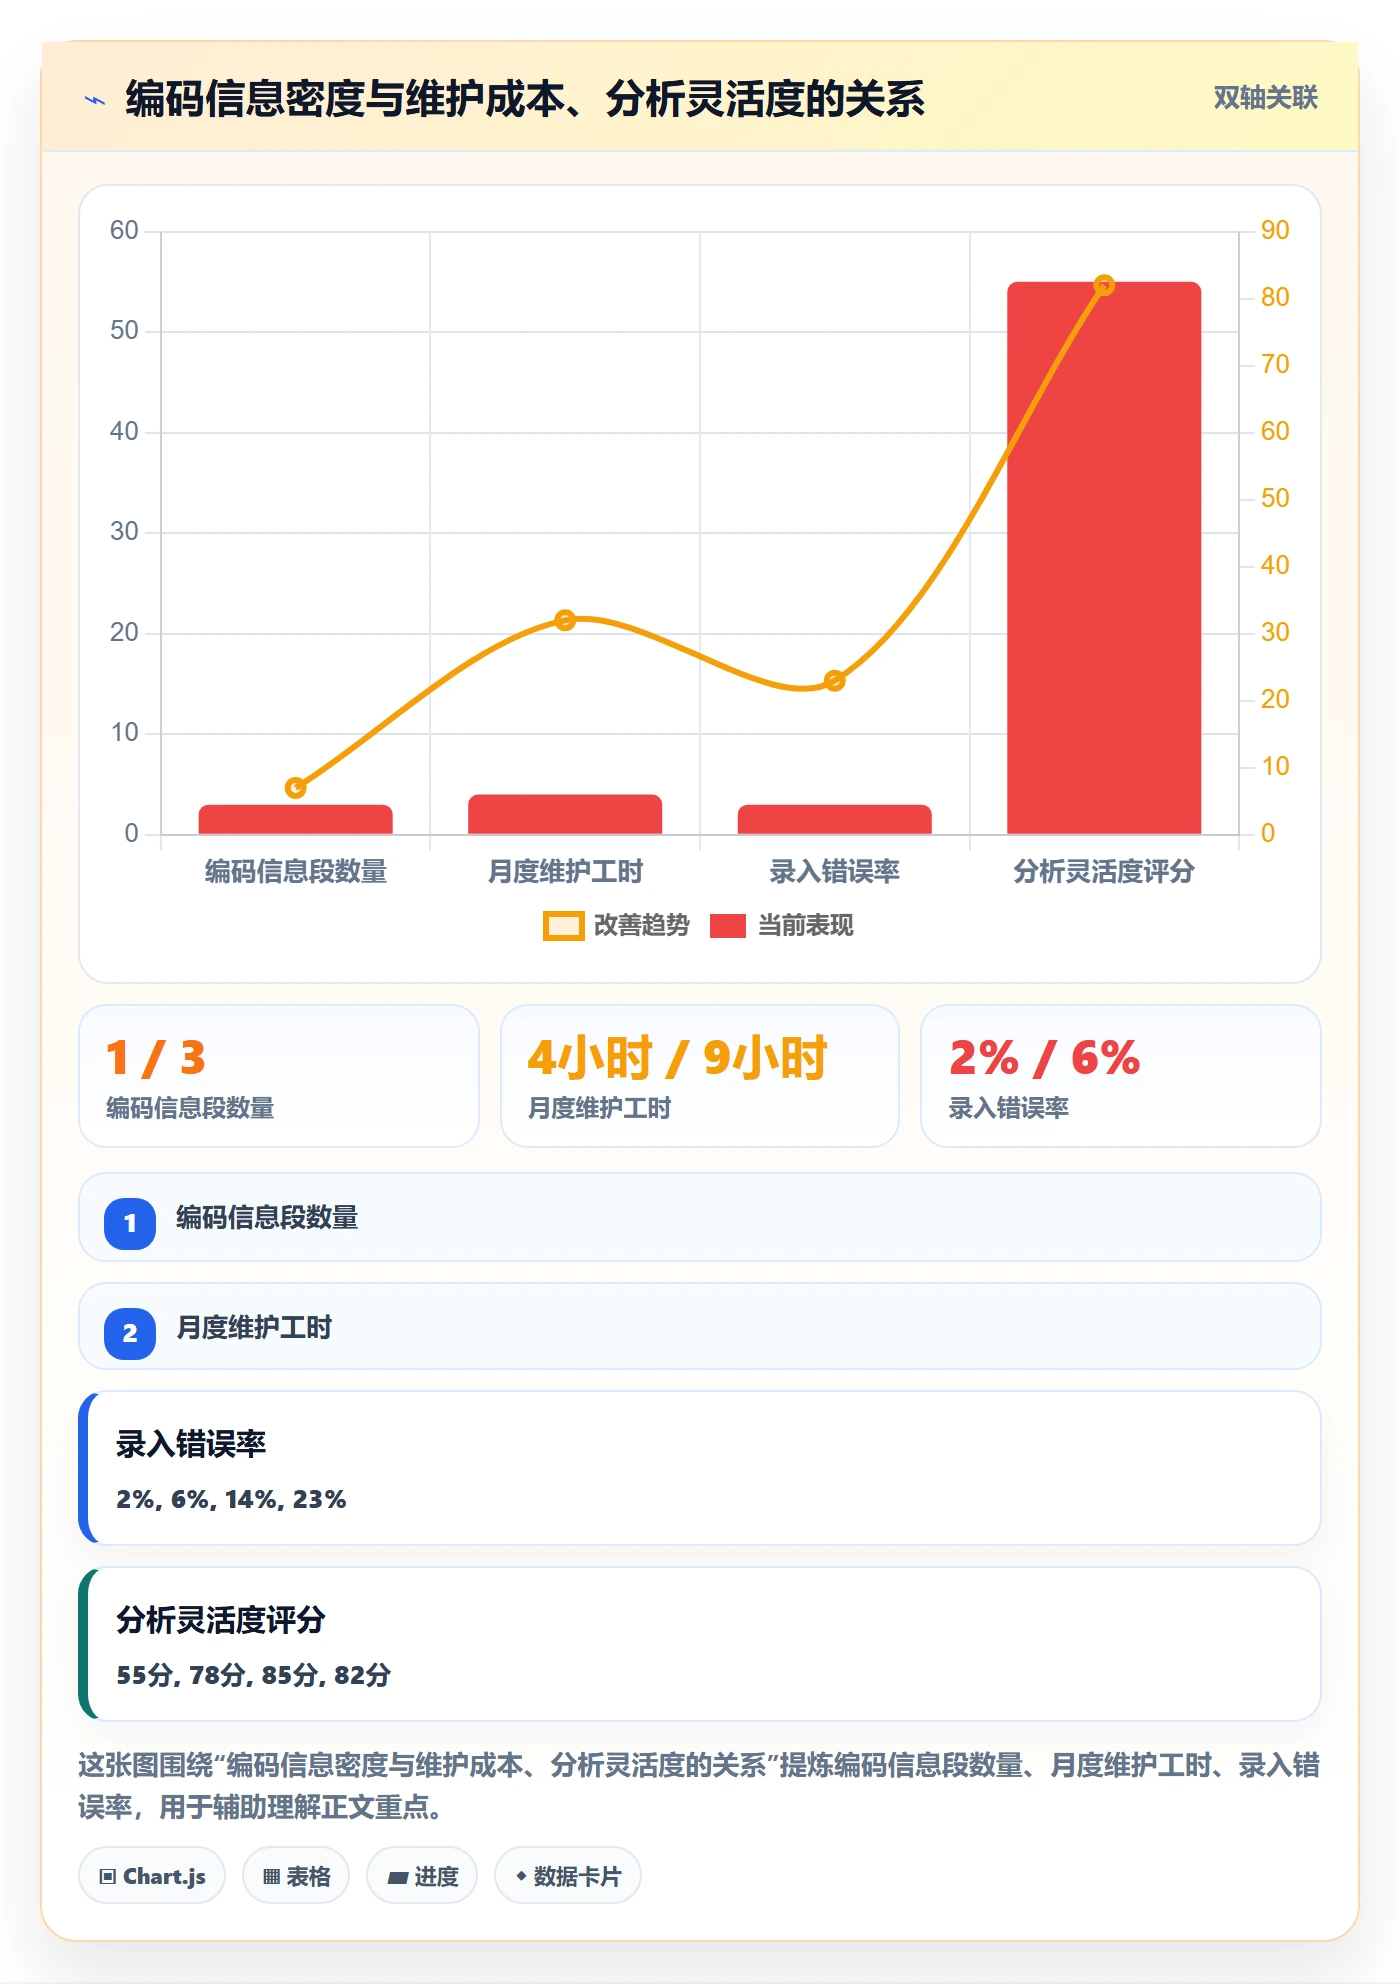Click the red bar above x-axis 录入错误率

[x=835, y=819]
